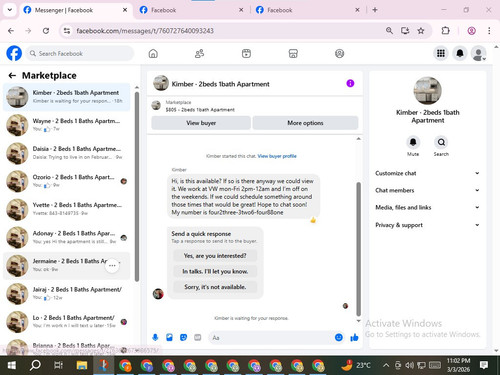
Task: Choose a GIF icon in composer
Action: [x=198, y=338]
